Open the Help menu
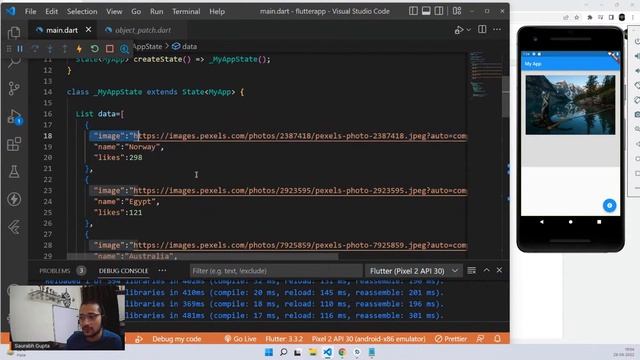The height and width of the screenshot is (360, 640). pyautogui.click(x=217, y=11)
